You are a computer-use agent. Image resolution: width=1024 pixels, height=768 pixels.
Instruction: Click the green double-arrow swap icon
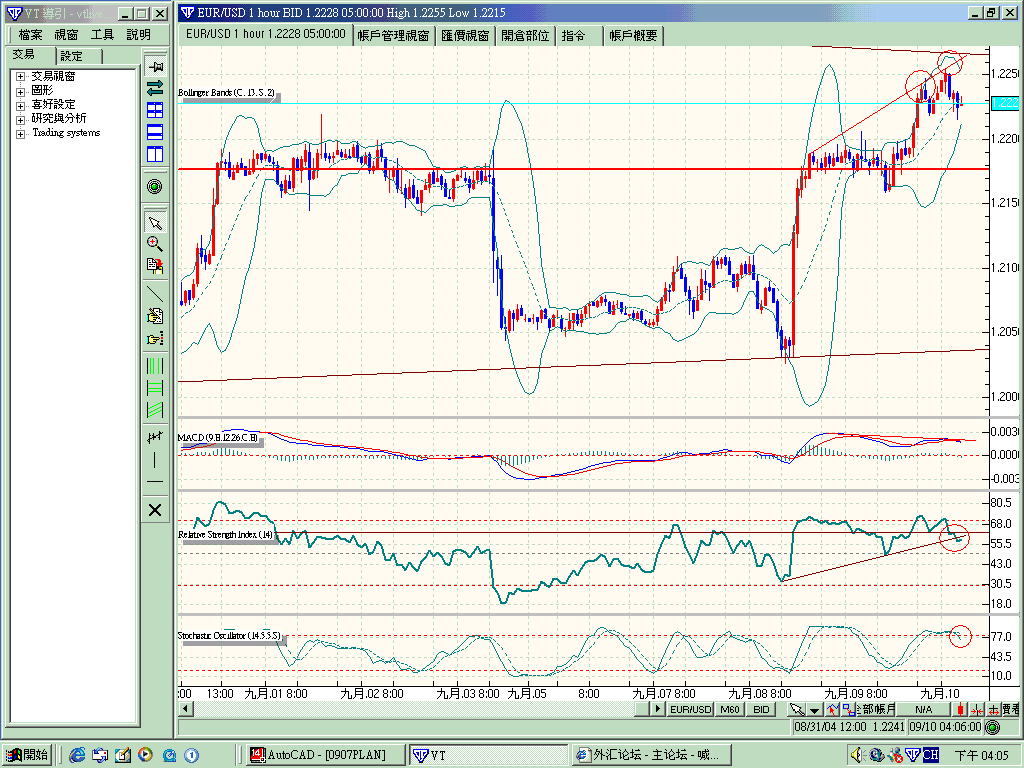154,88
